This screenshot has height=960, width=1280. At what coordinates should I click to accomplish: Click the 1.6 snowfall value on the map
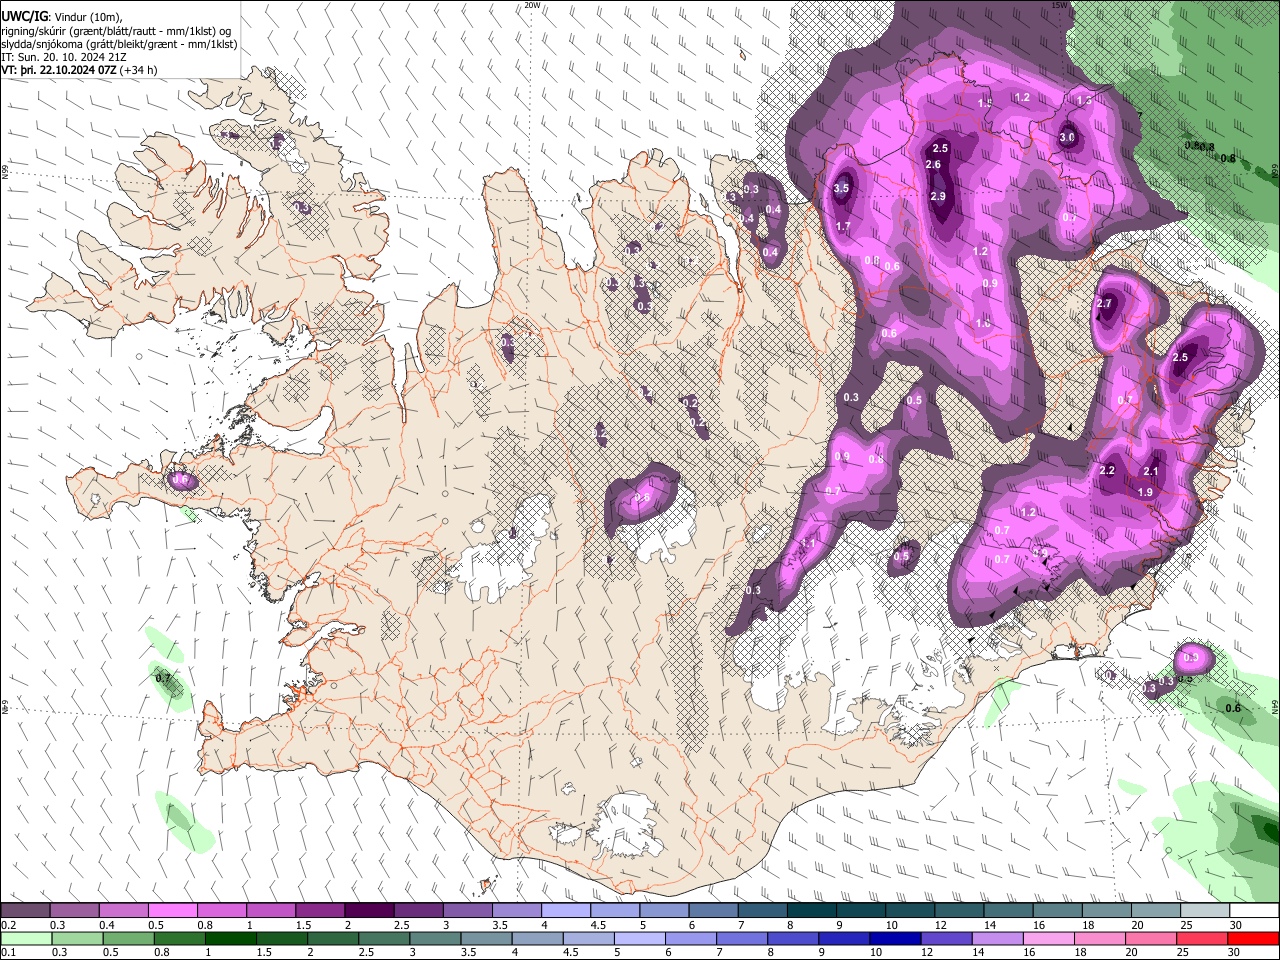tap(983, 323)
